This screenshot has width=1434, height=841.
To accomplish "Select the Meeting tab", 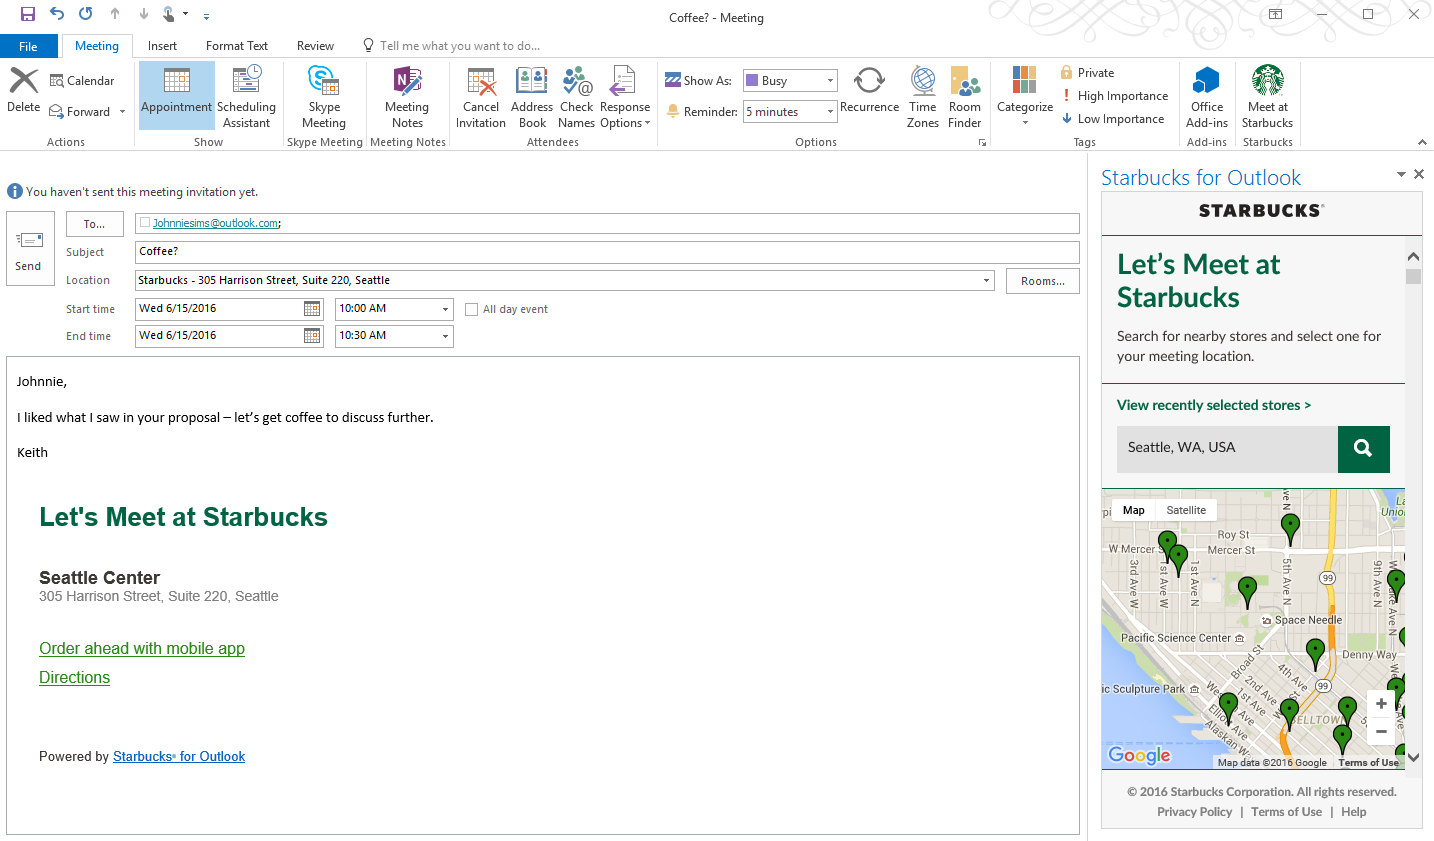I will tap(97, 46).
